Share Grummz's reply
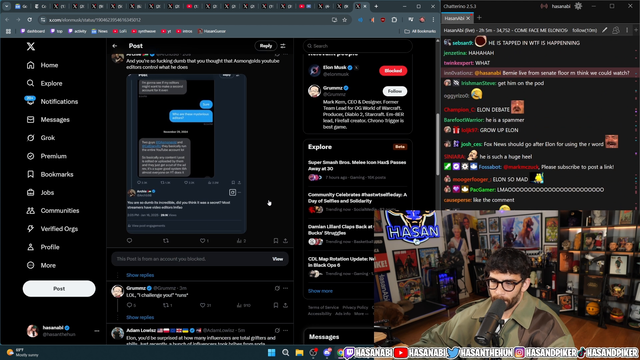Screen dimensions: 640x360 pos(285,305)
